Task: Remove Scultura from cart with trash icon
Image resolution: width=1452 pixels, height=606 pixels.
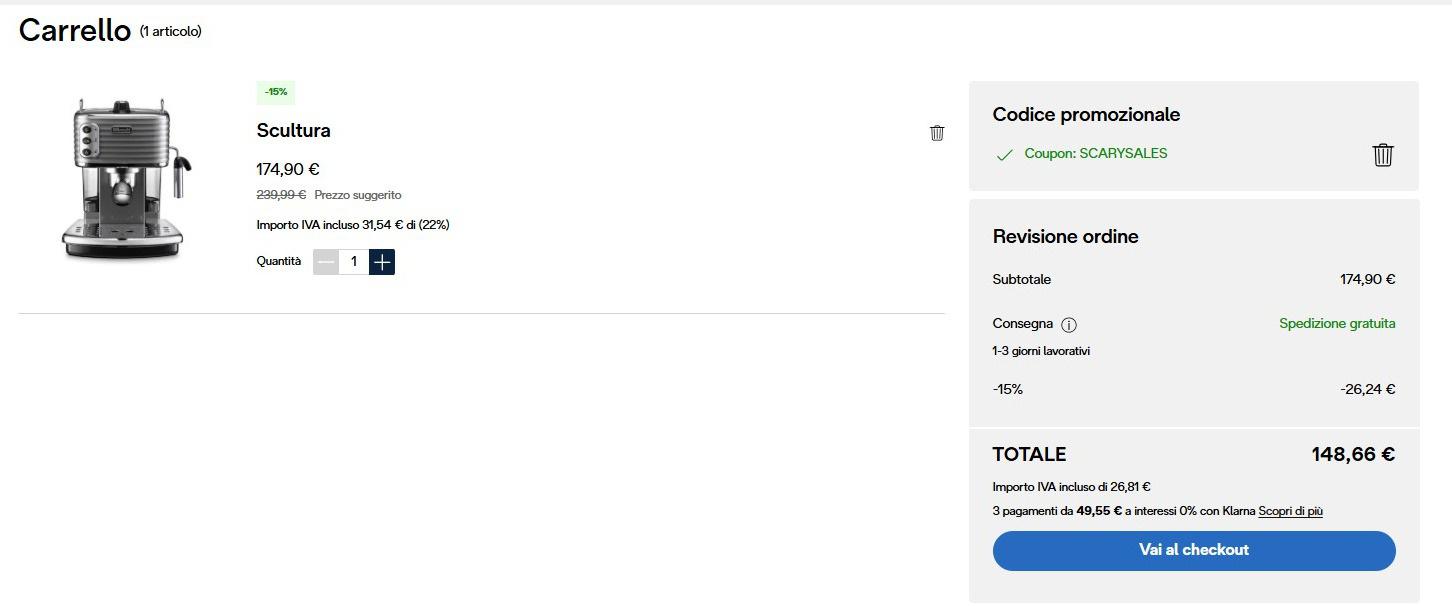Action: 937,133
